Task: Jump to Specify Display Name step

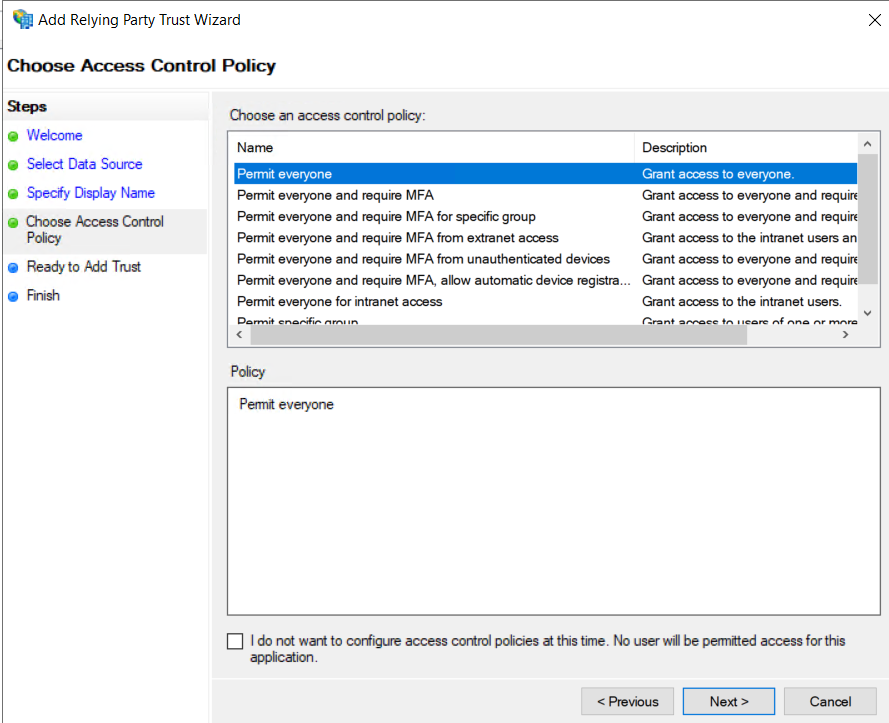Action: [x=91, y=193]
